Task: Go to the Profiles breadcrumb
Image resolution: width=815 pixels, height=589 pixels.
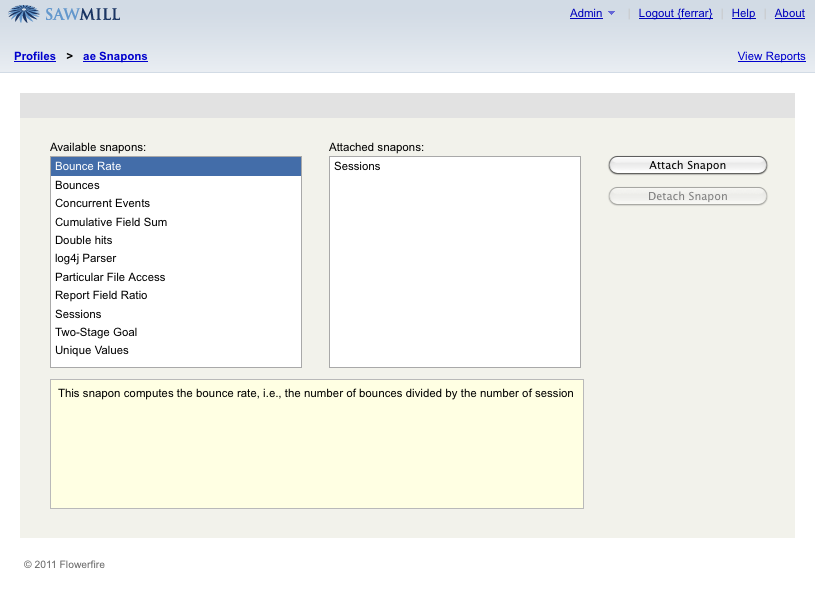Action: [35, 56]
